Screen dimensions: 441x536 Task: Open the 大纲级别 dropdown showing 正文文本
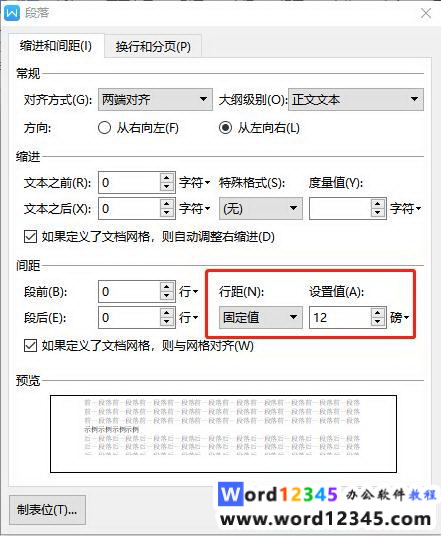pos(356,99)
